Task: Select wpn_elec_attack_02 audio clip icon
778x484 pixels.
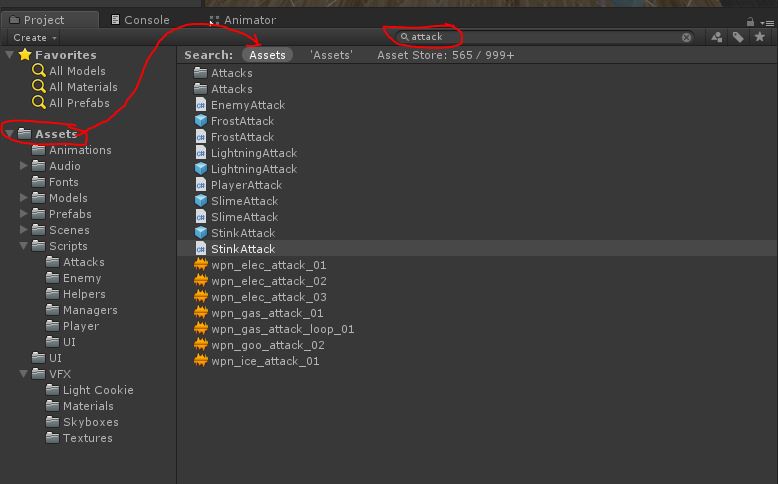Action: click(x=200, y=281)
